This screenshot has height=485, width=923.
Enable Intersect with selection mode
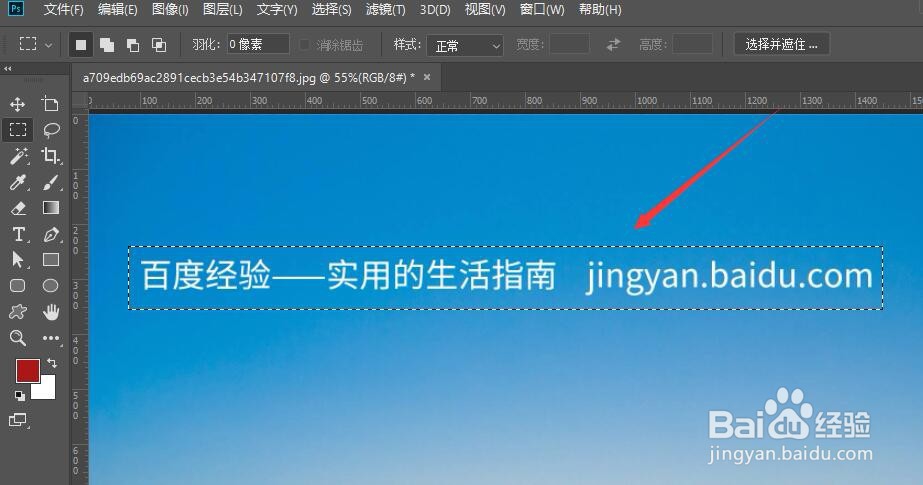[x=159, y=45]
